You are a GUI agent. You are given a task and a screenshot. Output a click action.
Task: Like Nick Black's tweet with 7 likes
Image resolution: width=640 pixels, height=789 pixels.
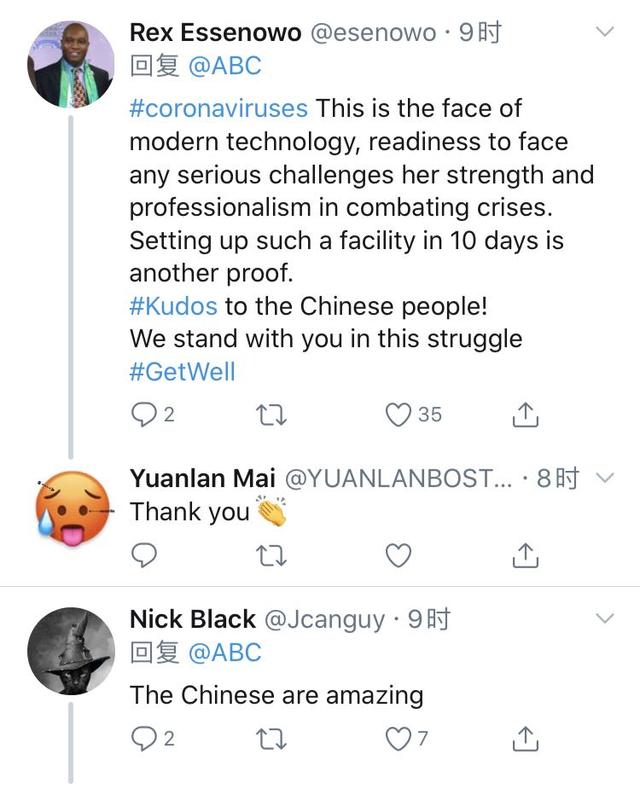click(399, 738)
